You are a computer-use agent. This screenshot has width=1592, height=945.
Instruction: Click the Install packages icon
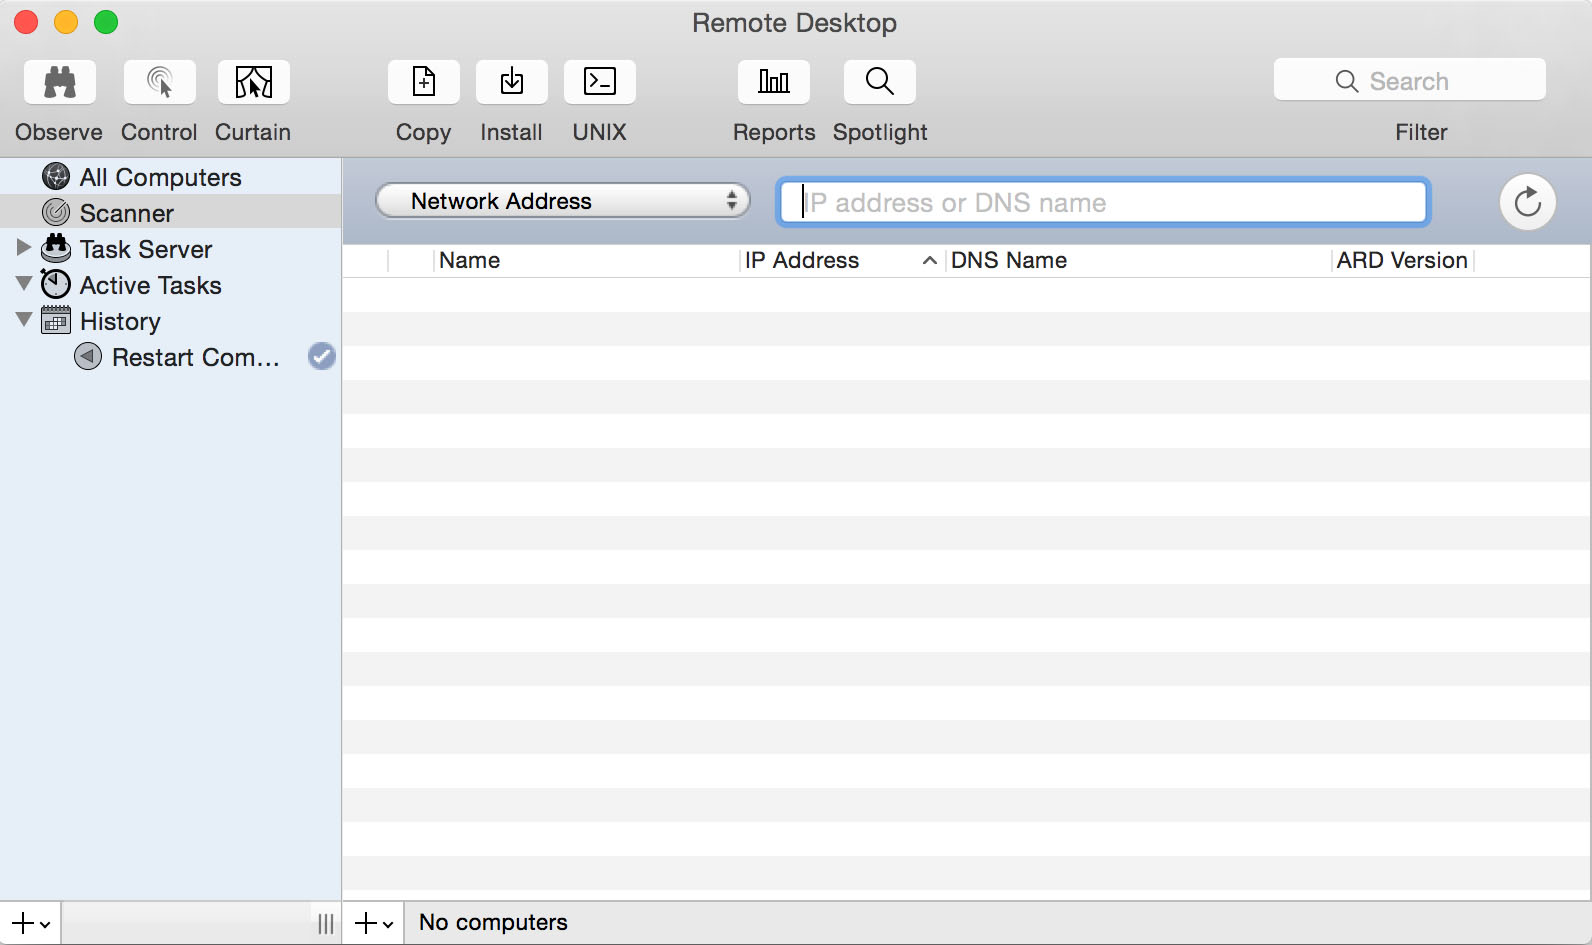pyautogui.click(x=511, y=82)
